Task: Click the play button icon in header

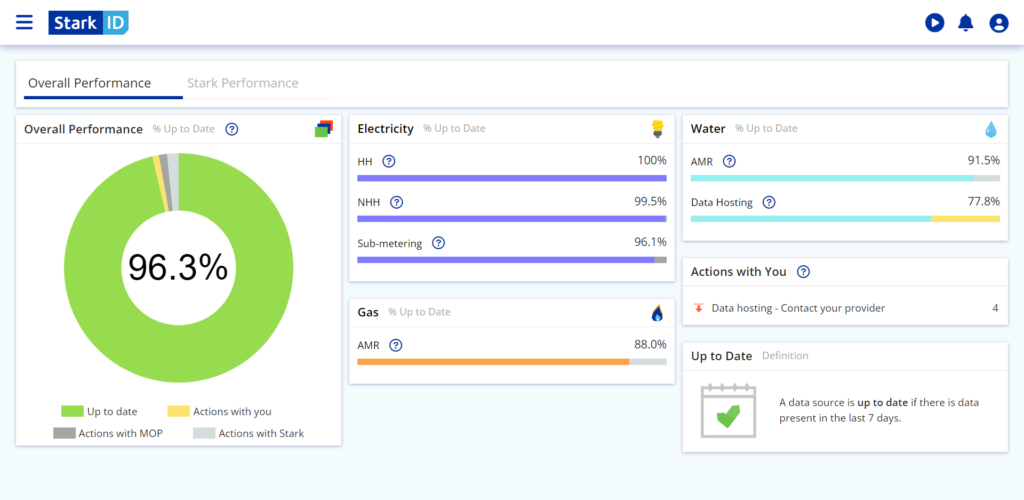Action: [934, 23]
